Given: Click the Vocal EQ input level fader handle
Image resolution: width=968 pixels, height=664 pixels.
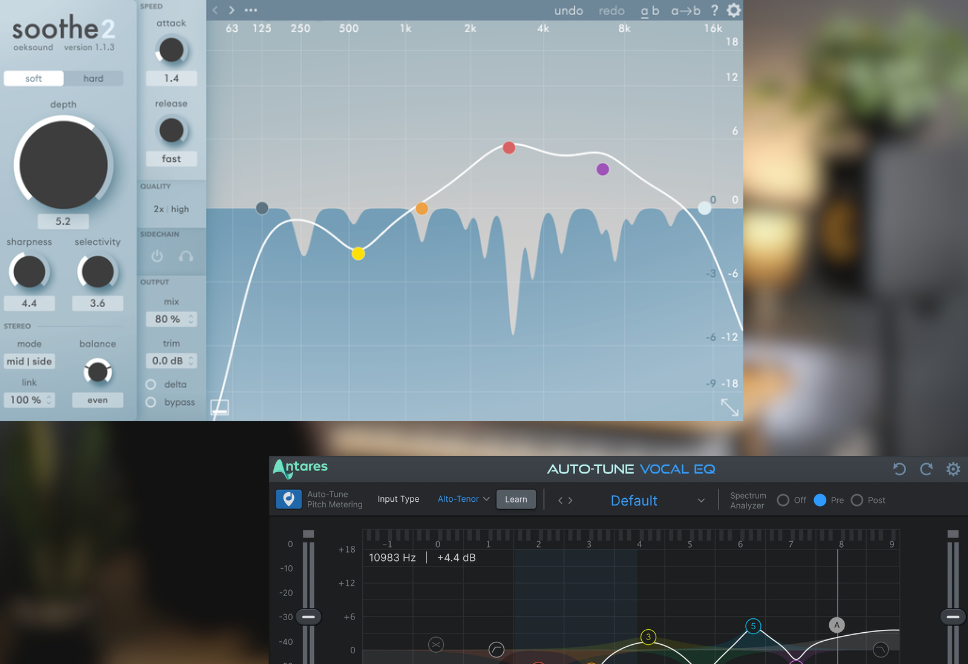Looking at the screenshot, I should tap(308, 616).
